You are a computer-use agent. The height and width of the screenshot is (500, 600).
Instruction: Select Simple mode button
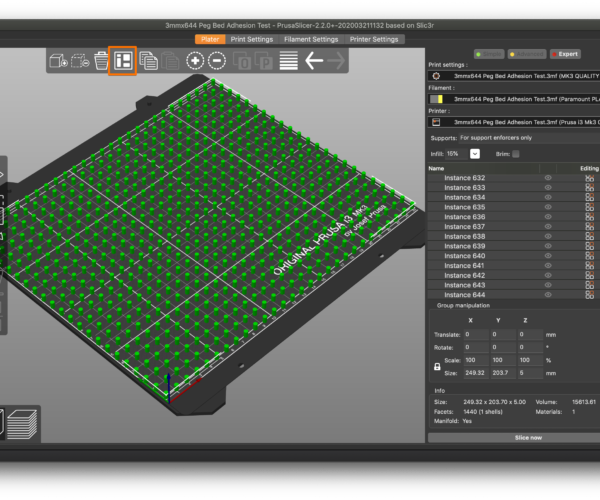tap(489, 54)
